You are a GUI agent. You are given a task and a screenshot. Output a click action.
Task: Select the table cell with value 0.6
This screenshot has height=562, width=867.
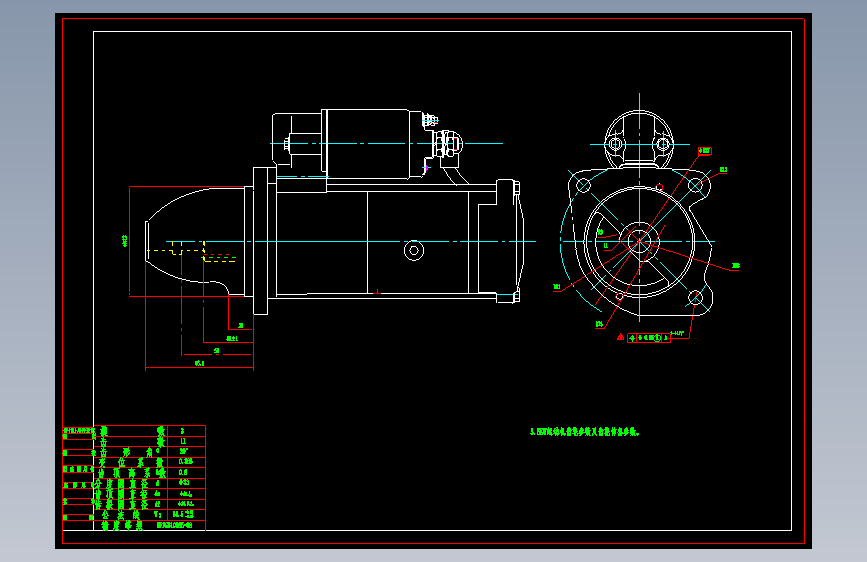186,472
